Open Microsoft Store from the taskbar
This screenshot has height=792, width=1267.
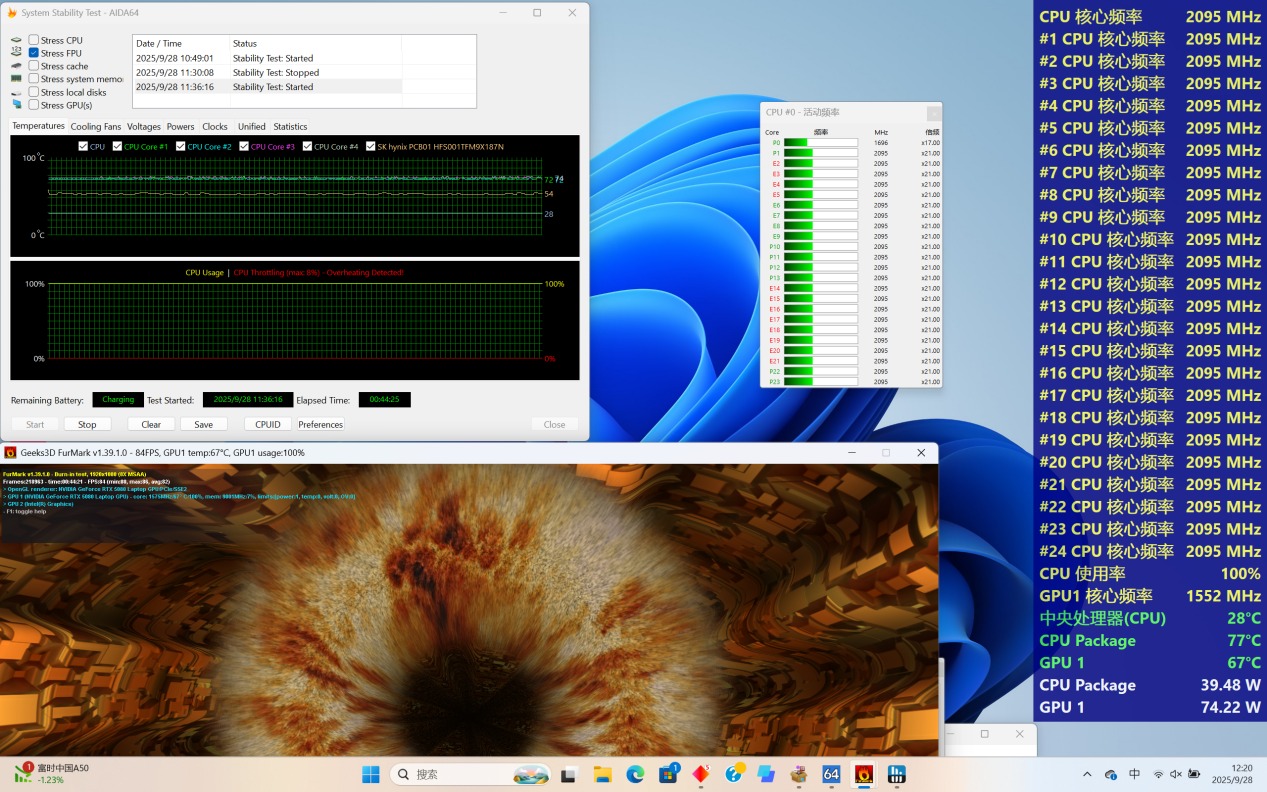(x=668, y=774)
